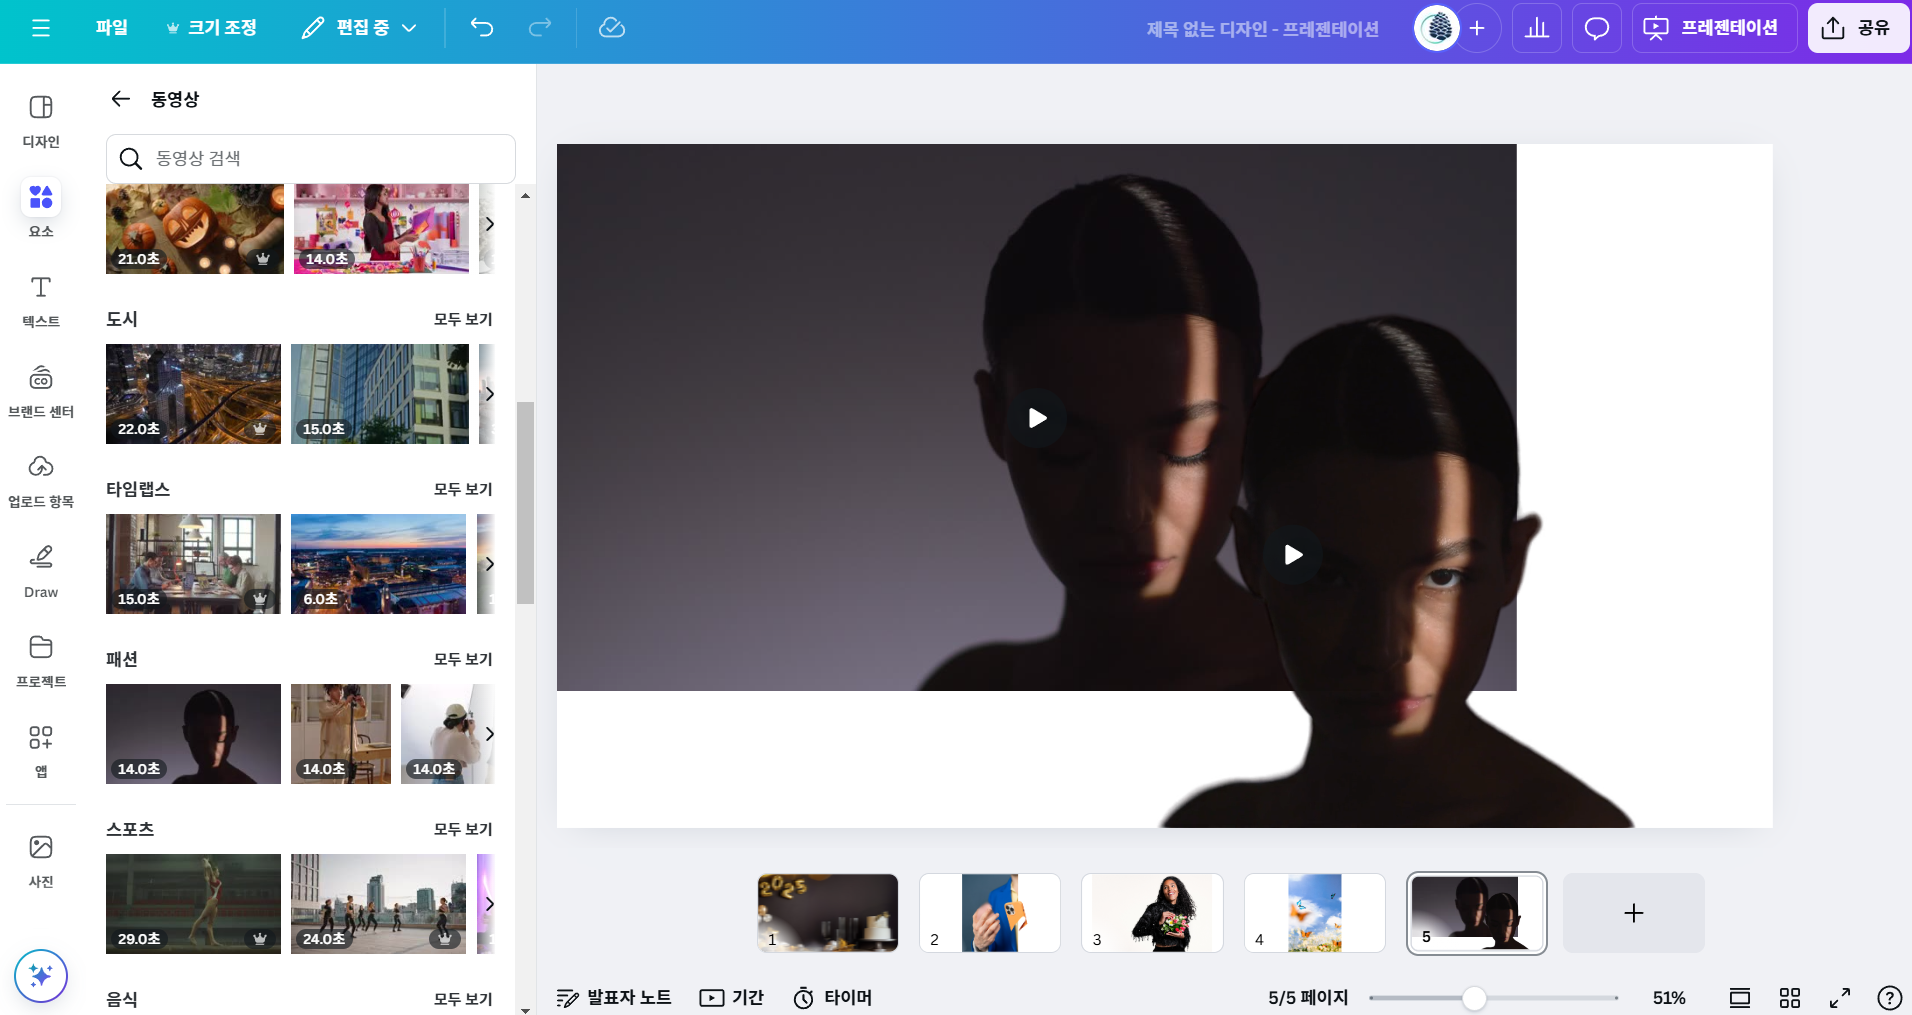Launch the magic AI assistant sparkle button
Viewport: 1912px width, 1015px height.
[41, 975]
